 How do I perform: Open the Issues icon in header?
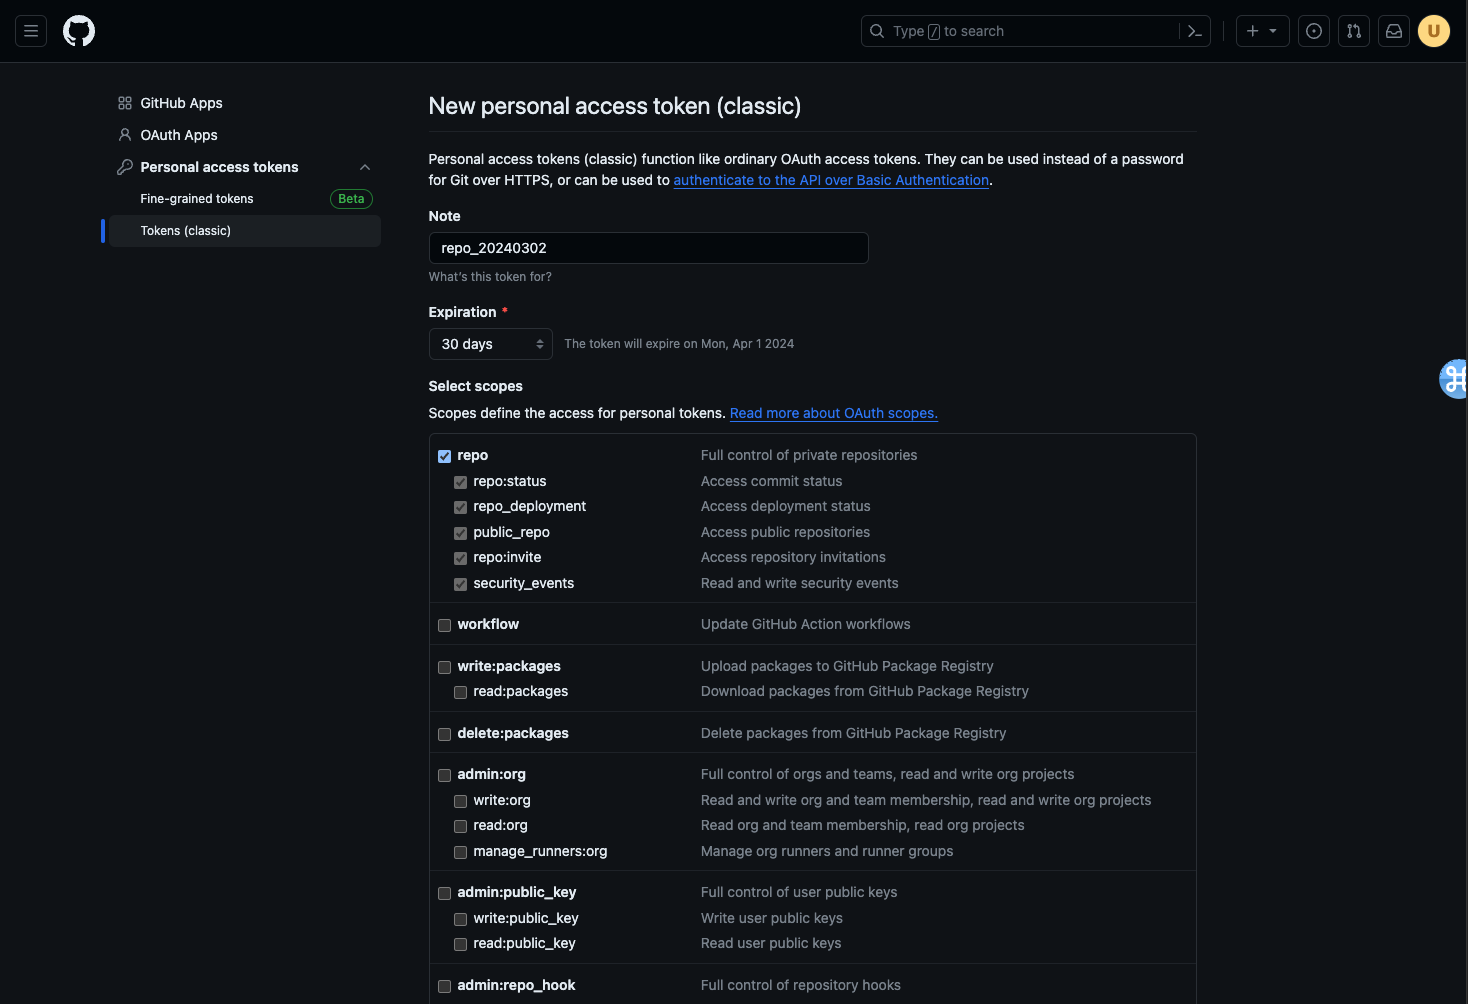point(1314,31)
